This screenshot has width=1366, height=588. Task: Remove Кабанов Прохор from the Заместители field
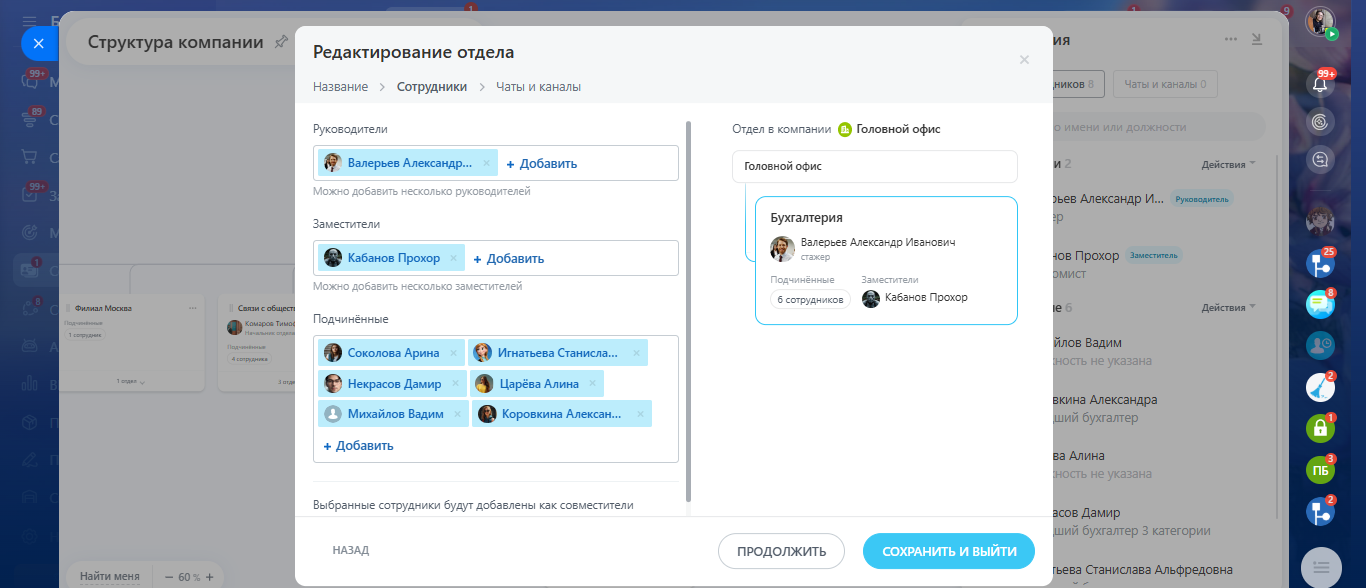click(x=453, y=258)
